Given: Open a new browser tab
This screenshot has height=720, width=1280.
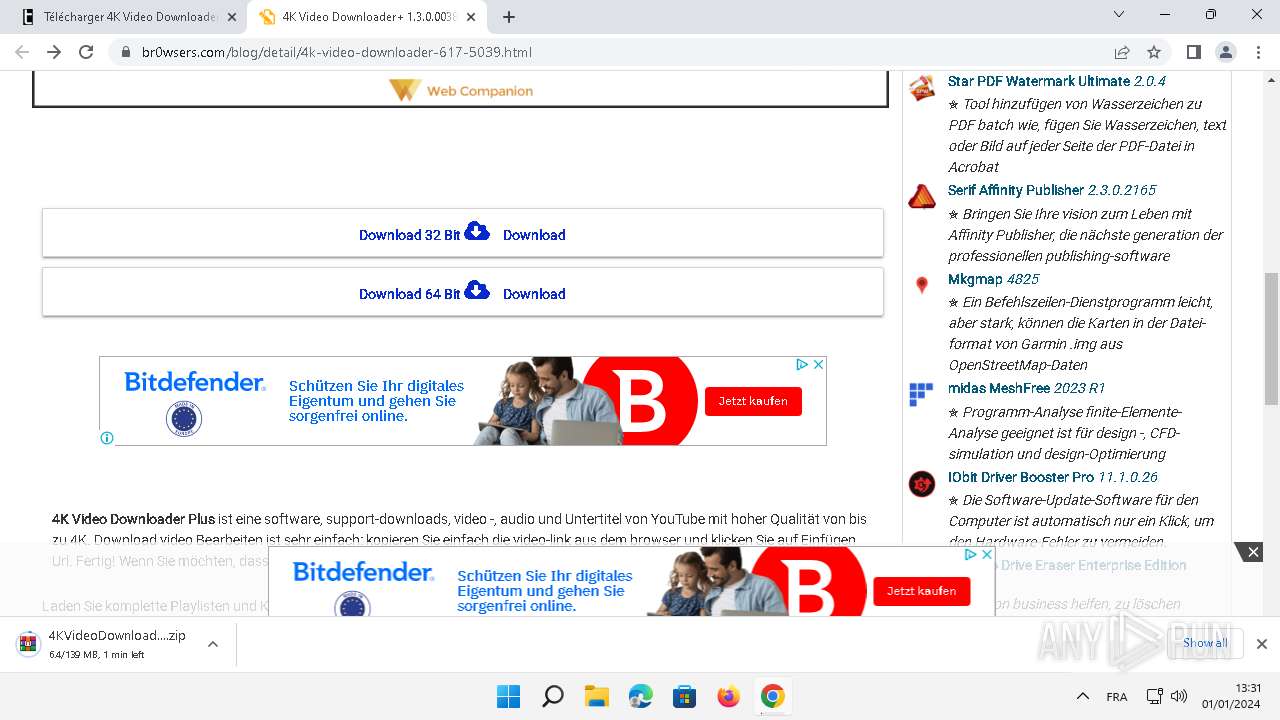Looking at the screenshot, I should 509,17.
